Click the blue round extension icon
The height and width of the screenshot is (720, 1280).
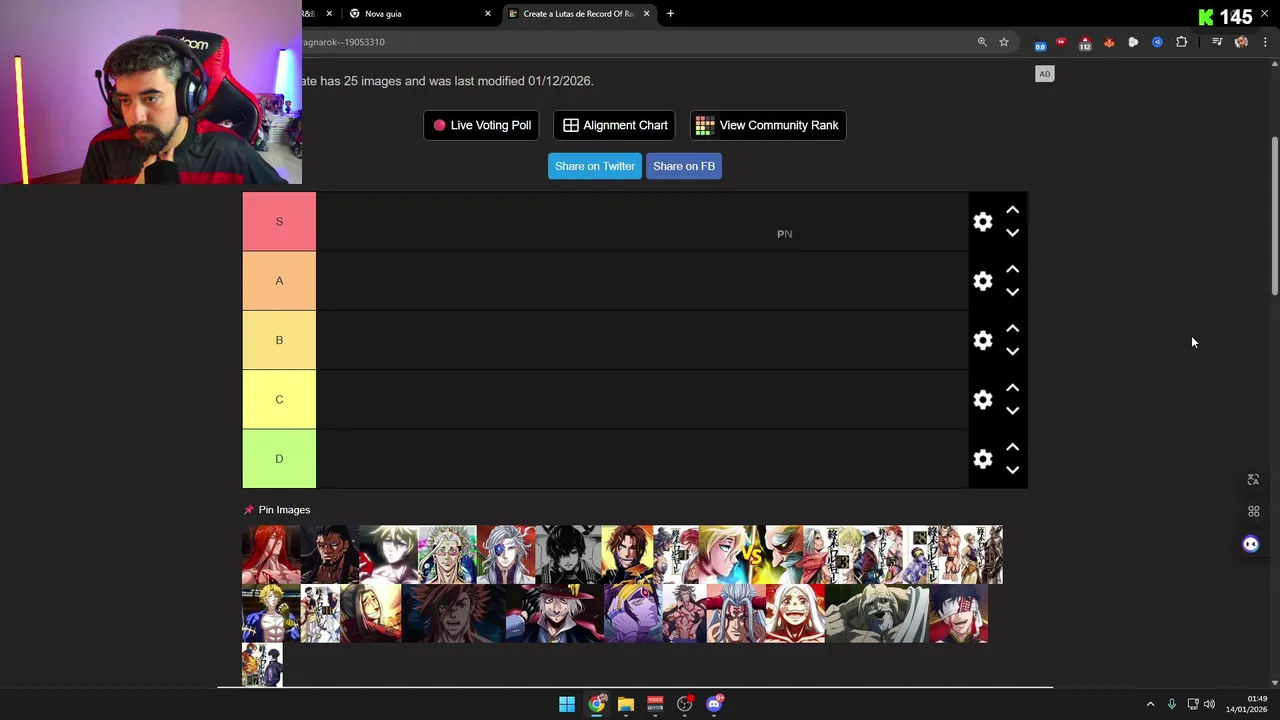pos(1157,42)
